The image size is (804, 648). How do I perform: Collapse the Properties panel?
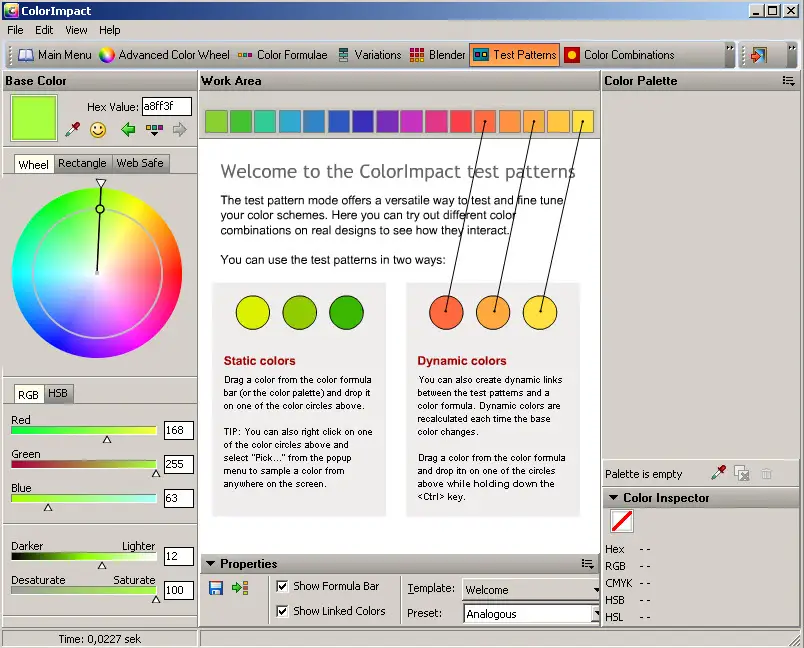210,563
